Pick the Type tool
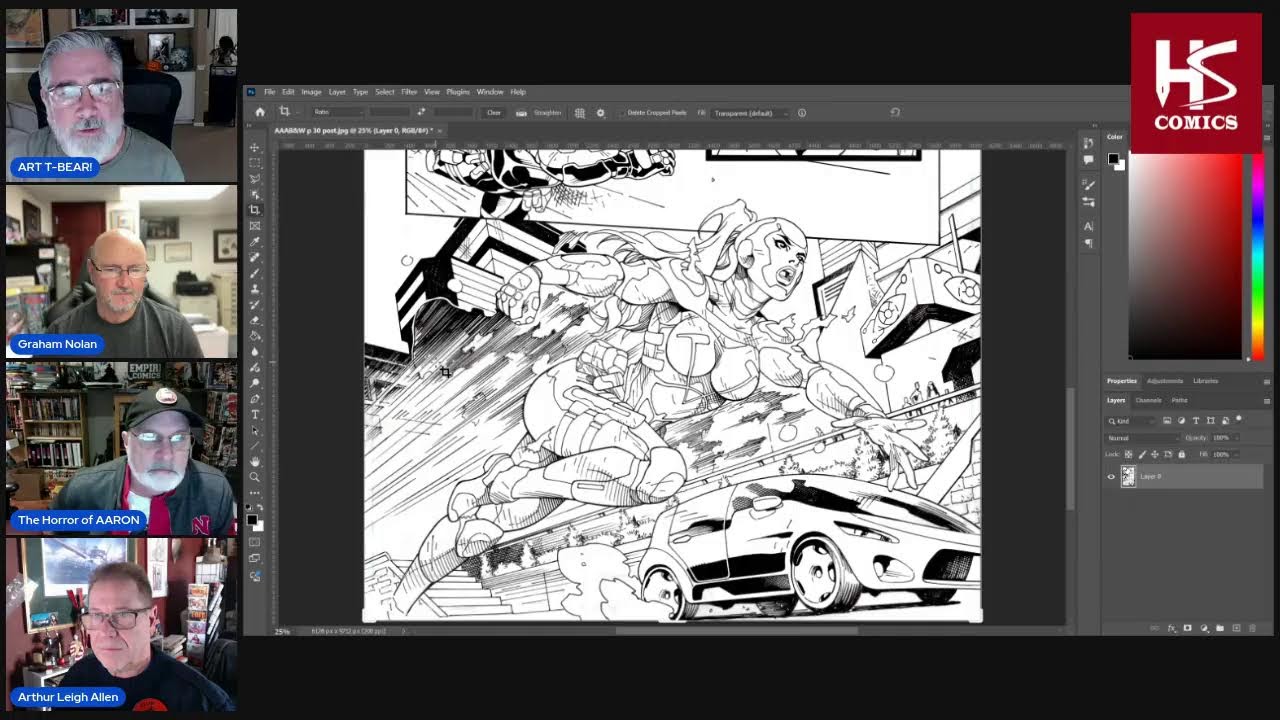 pyautogui.click(x=255, y=414)
